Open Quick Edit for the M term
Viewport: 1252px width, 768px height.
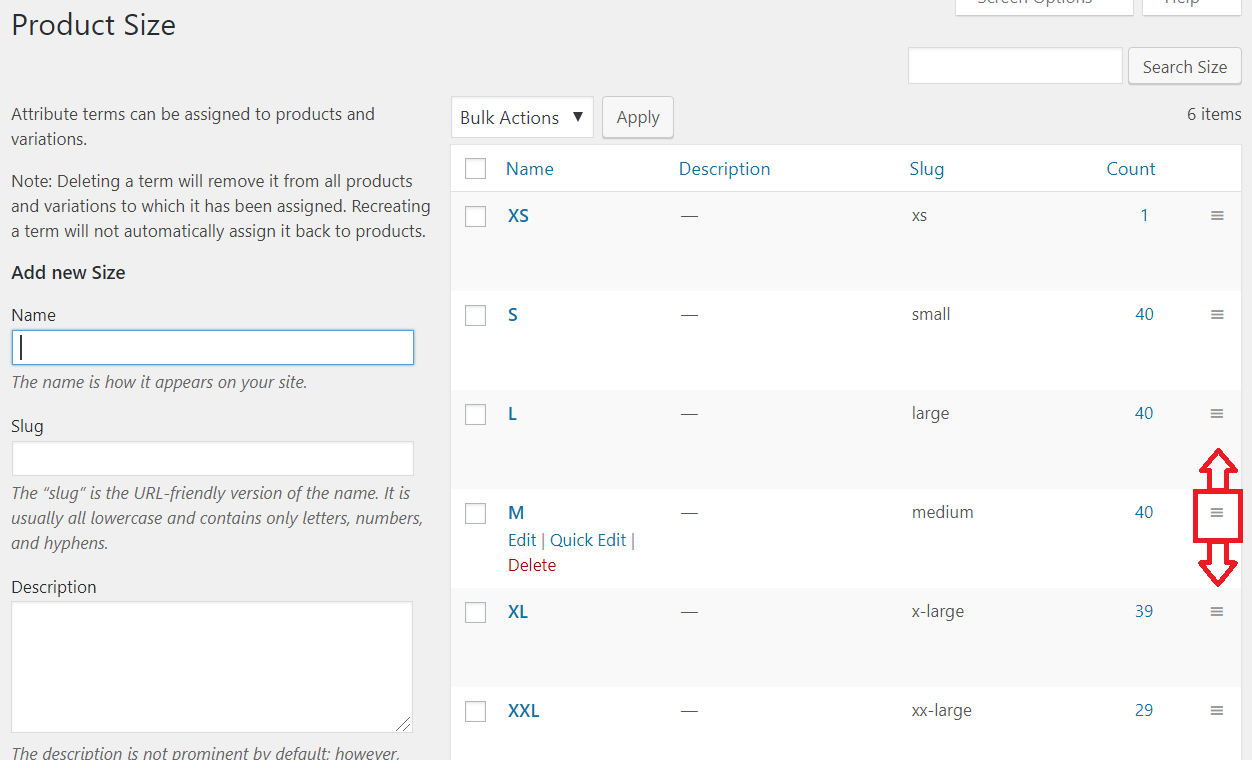(588, 540)
